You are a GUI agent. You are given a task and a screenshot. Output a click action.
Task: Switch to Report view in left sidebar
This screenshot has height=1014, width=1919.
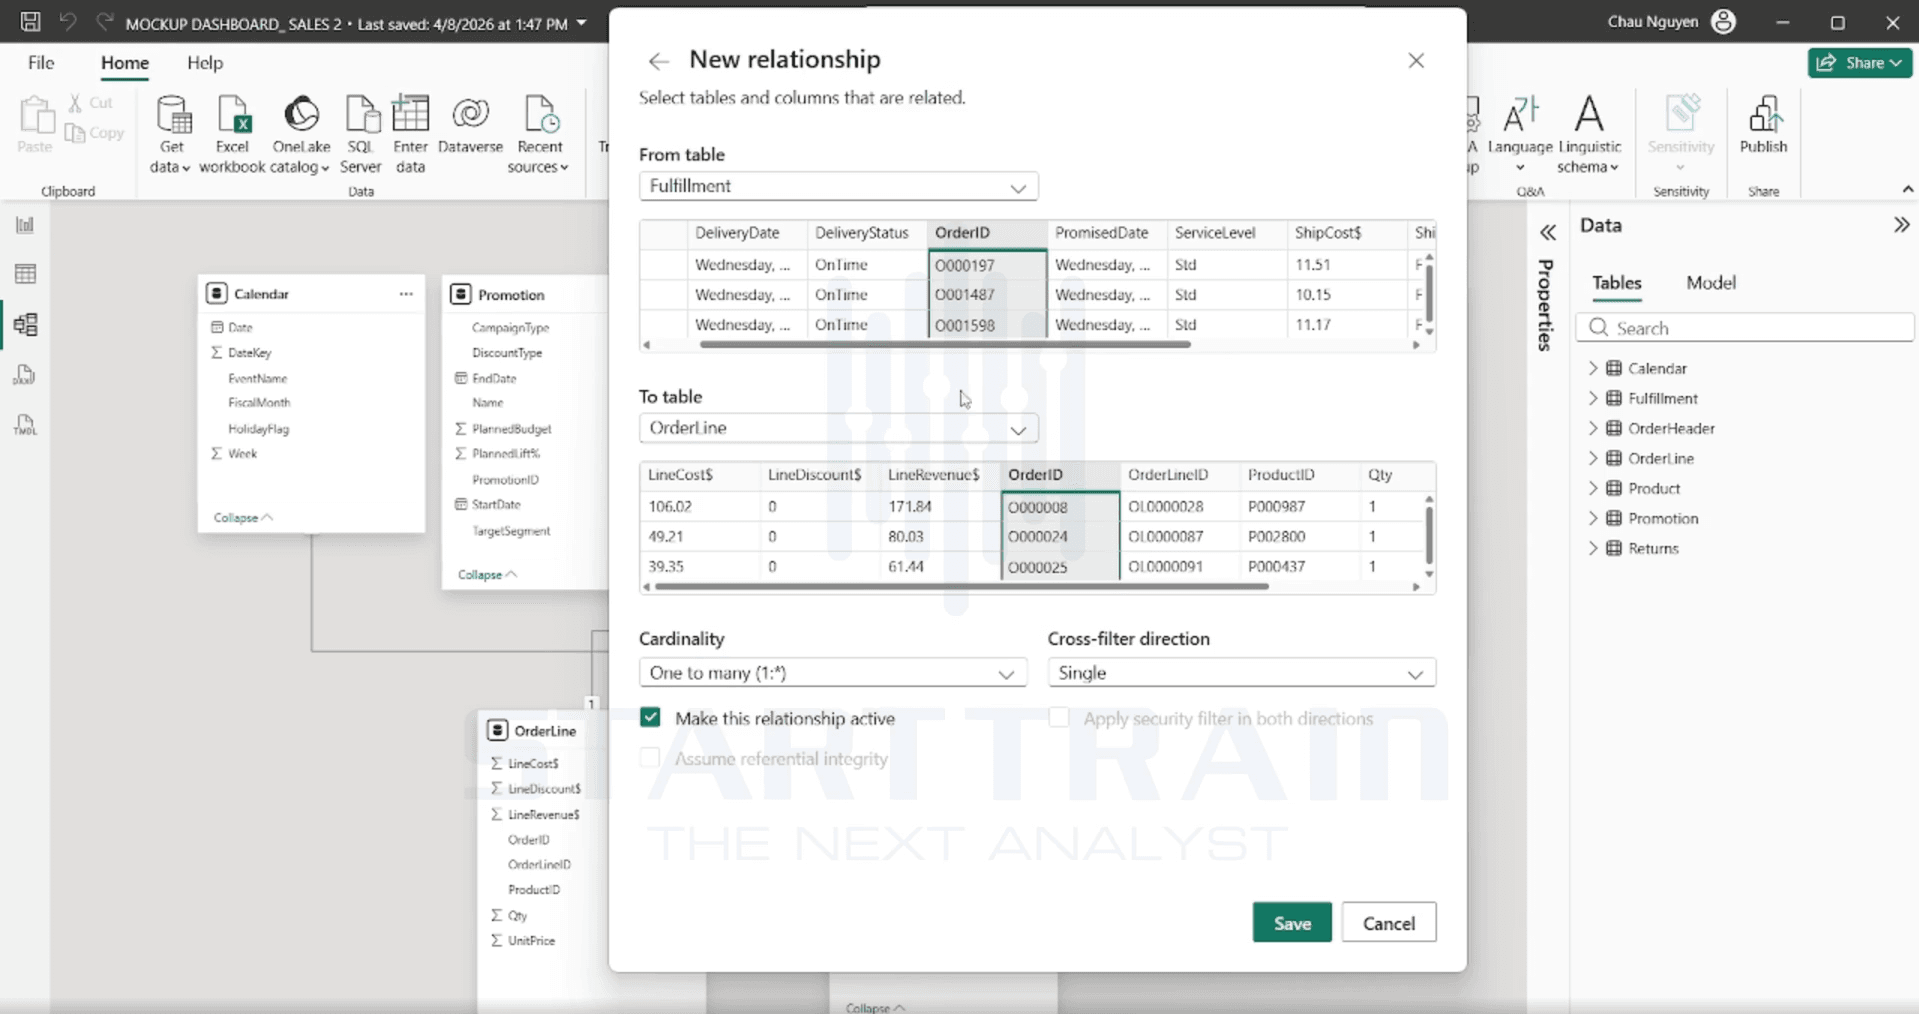coord(25,224)
